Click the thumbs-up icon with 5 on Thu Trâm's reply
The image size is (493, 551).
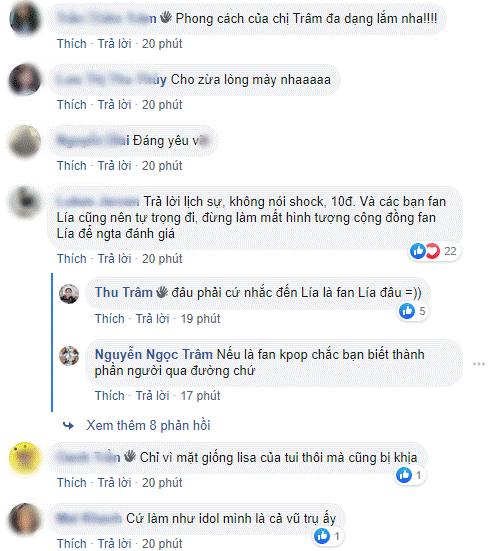[x=407, y=311]
